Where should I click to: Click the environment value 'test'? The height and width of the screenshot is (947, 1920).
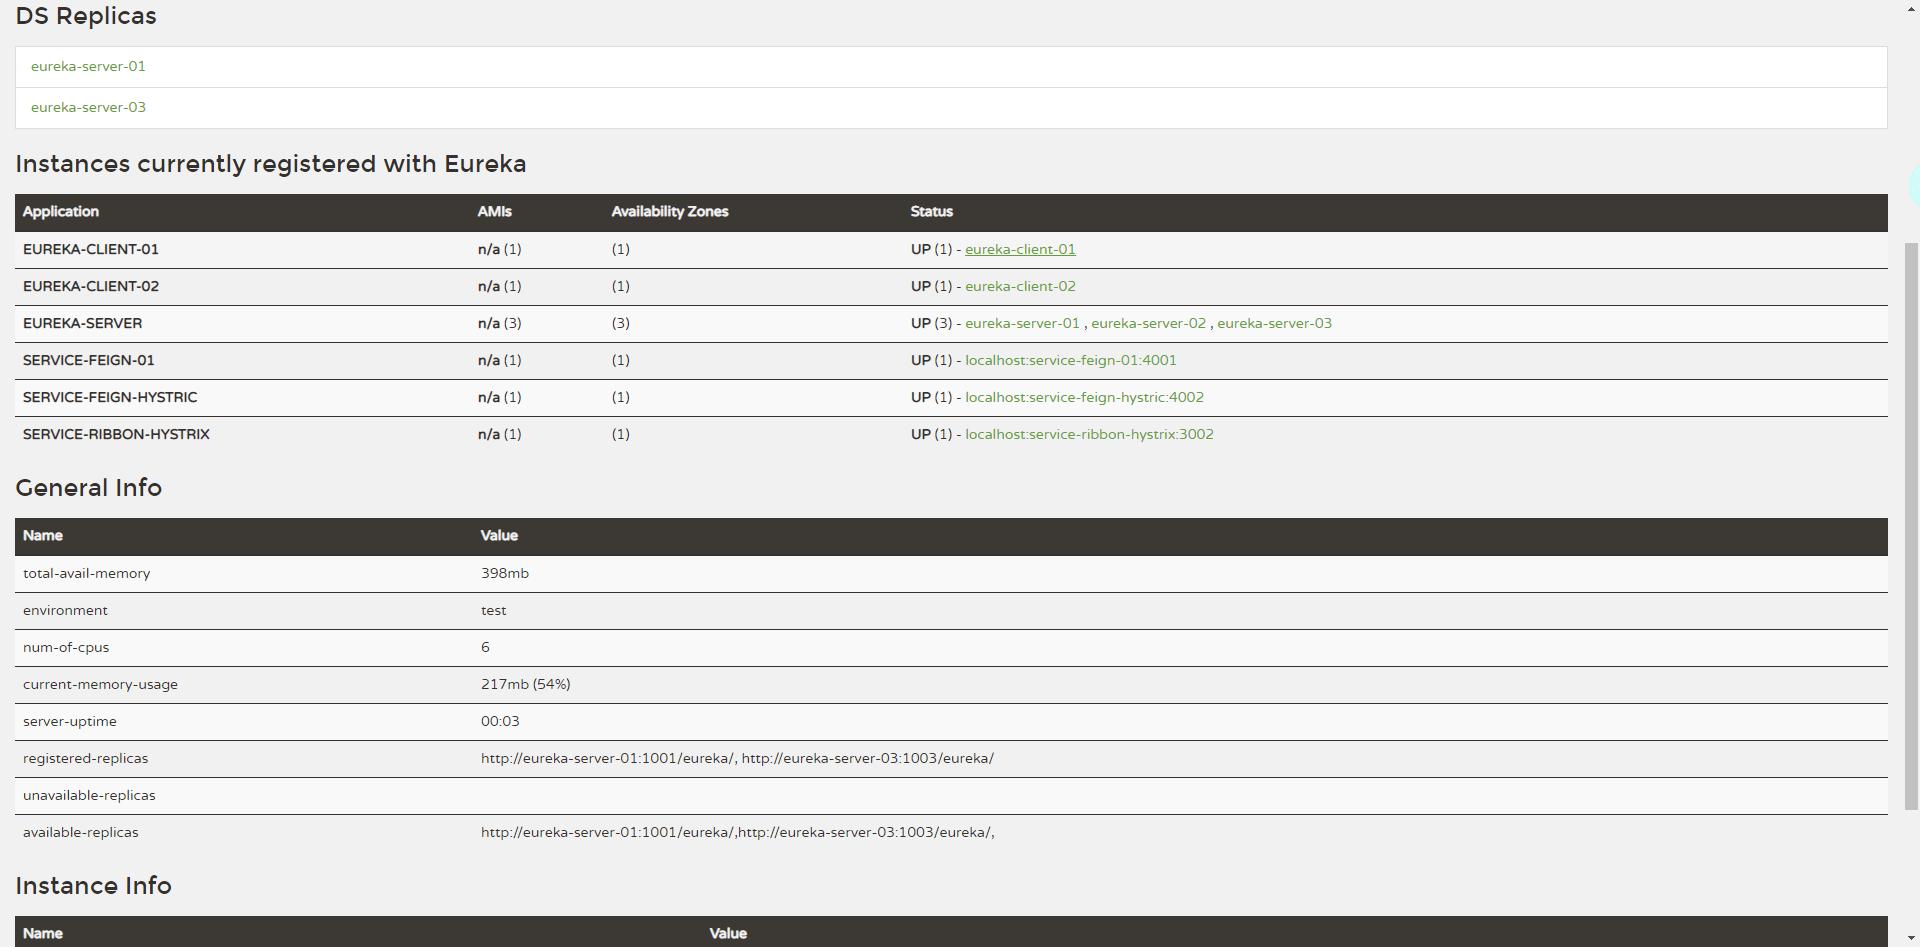tap(494, 610)
